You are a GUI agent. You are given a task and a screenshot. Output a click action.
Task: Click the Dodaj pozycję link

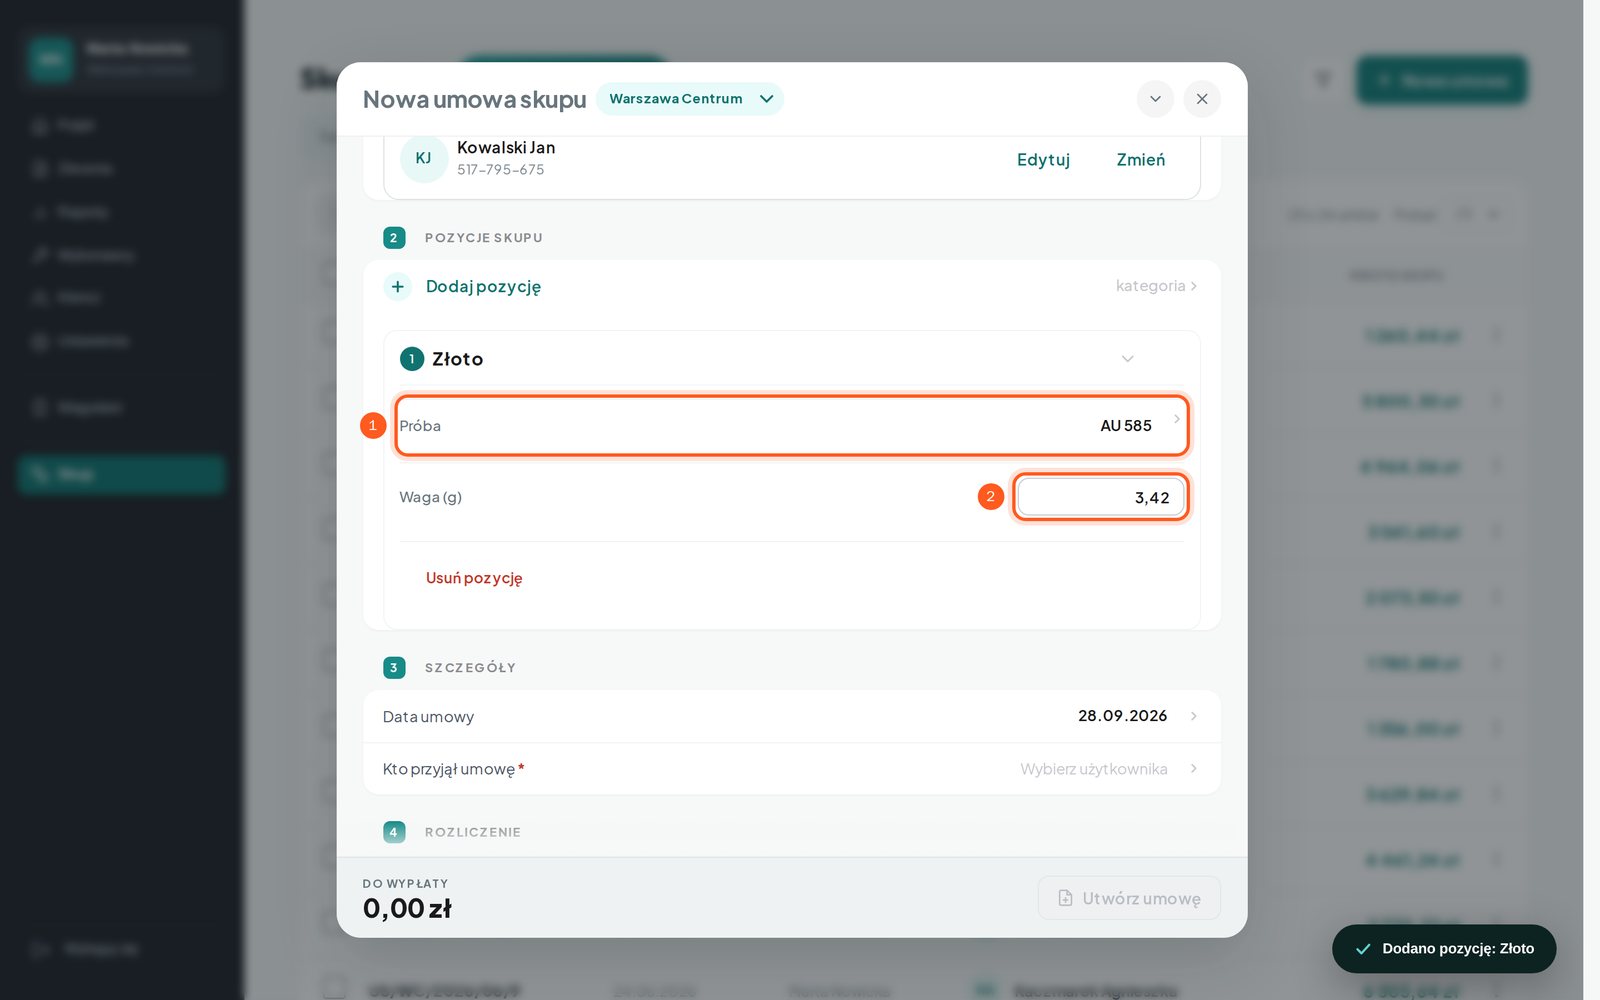(x=483, y=287)
